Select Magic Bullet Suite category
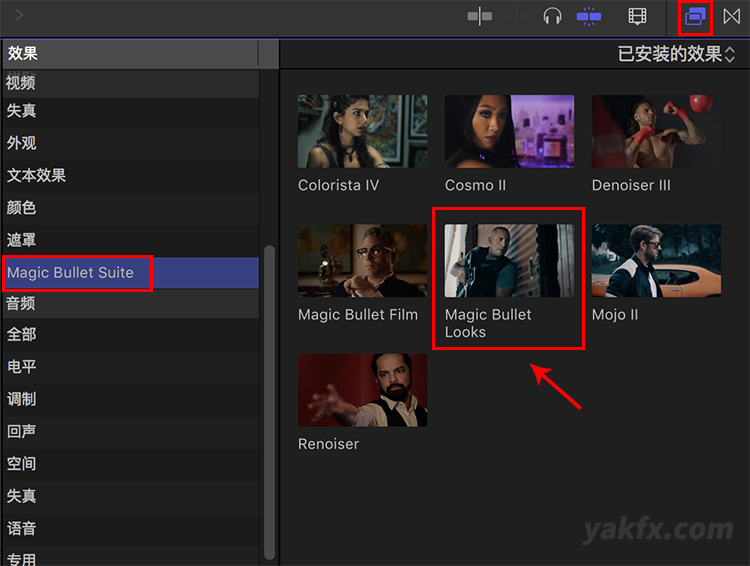This screenshot has width=750, height=566. click(131, 273)
